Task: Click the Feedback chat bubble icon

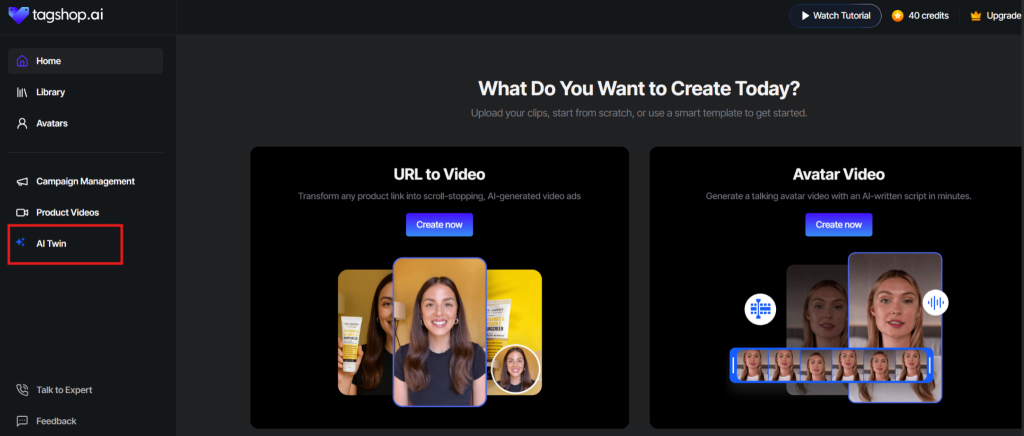Action: click(x=22, y=421)
